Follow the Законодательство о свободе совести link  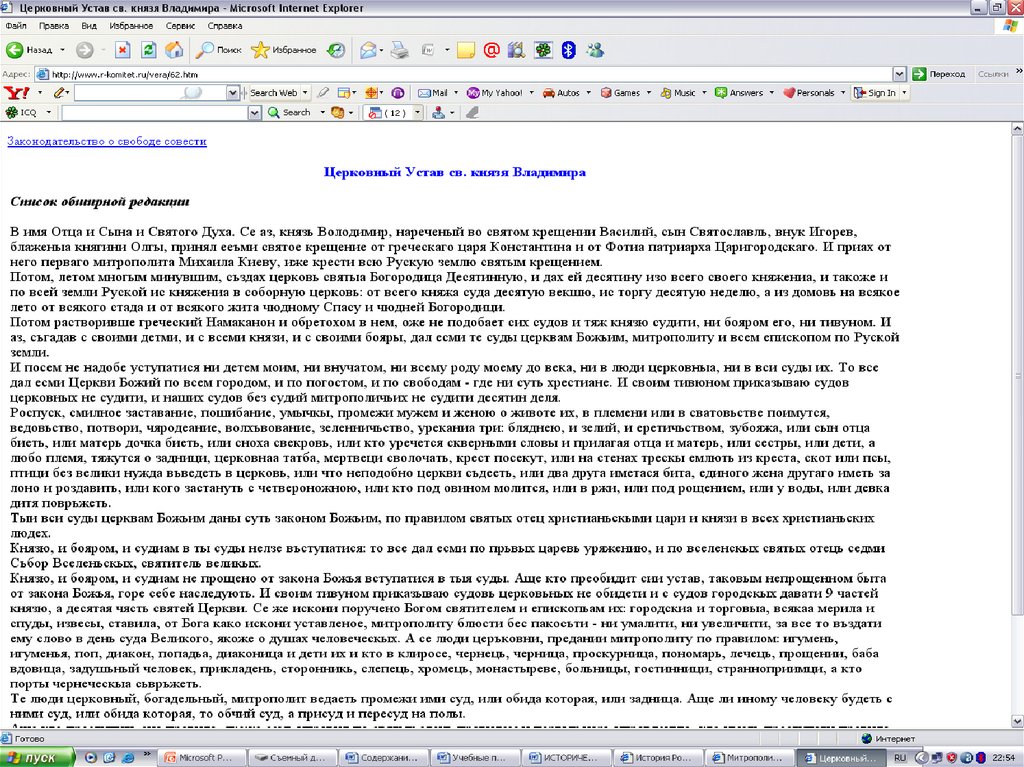click(x=107, y=142)
